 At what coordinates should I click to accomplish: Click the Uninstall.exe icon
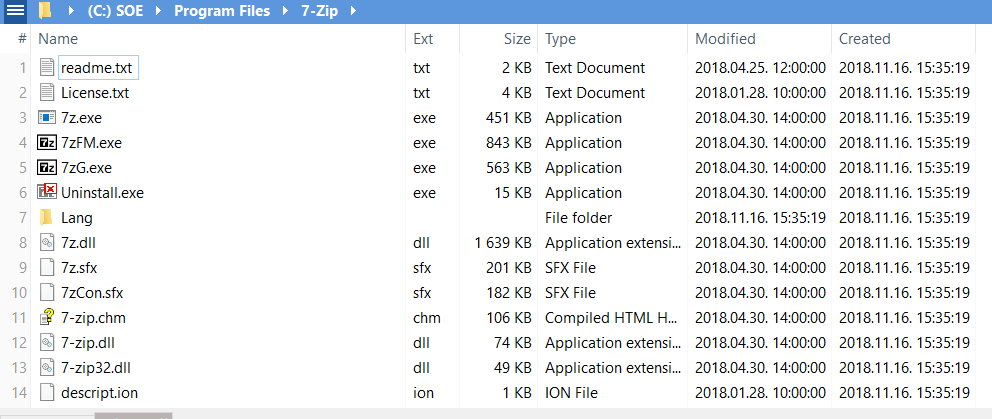47,193
